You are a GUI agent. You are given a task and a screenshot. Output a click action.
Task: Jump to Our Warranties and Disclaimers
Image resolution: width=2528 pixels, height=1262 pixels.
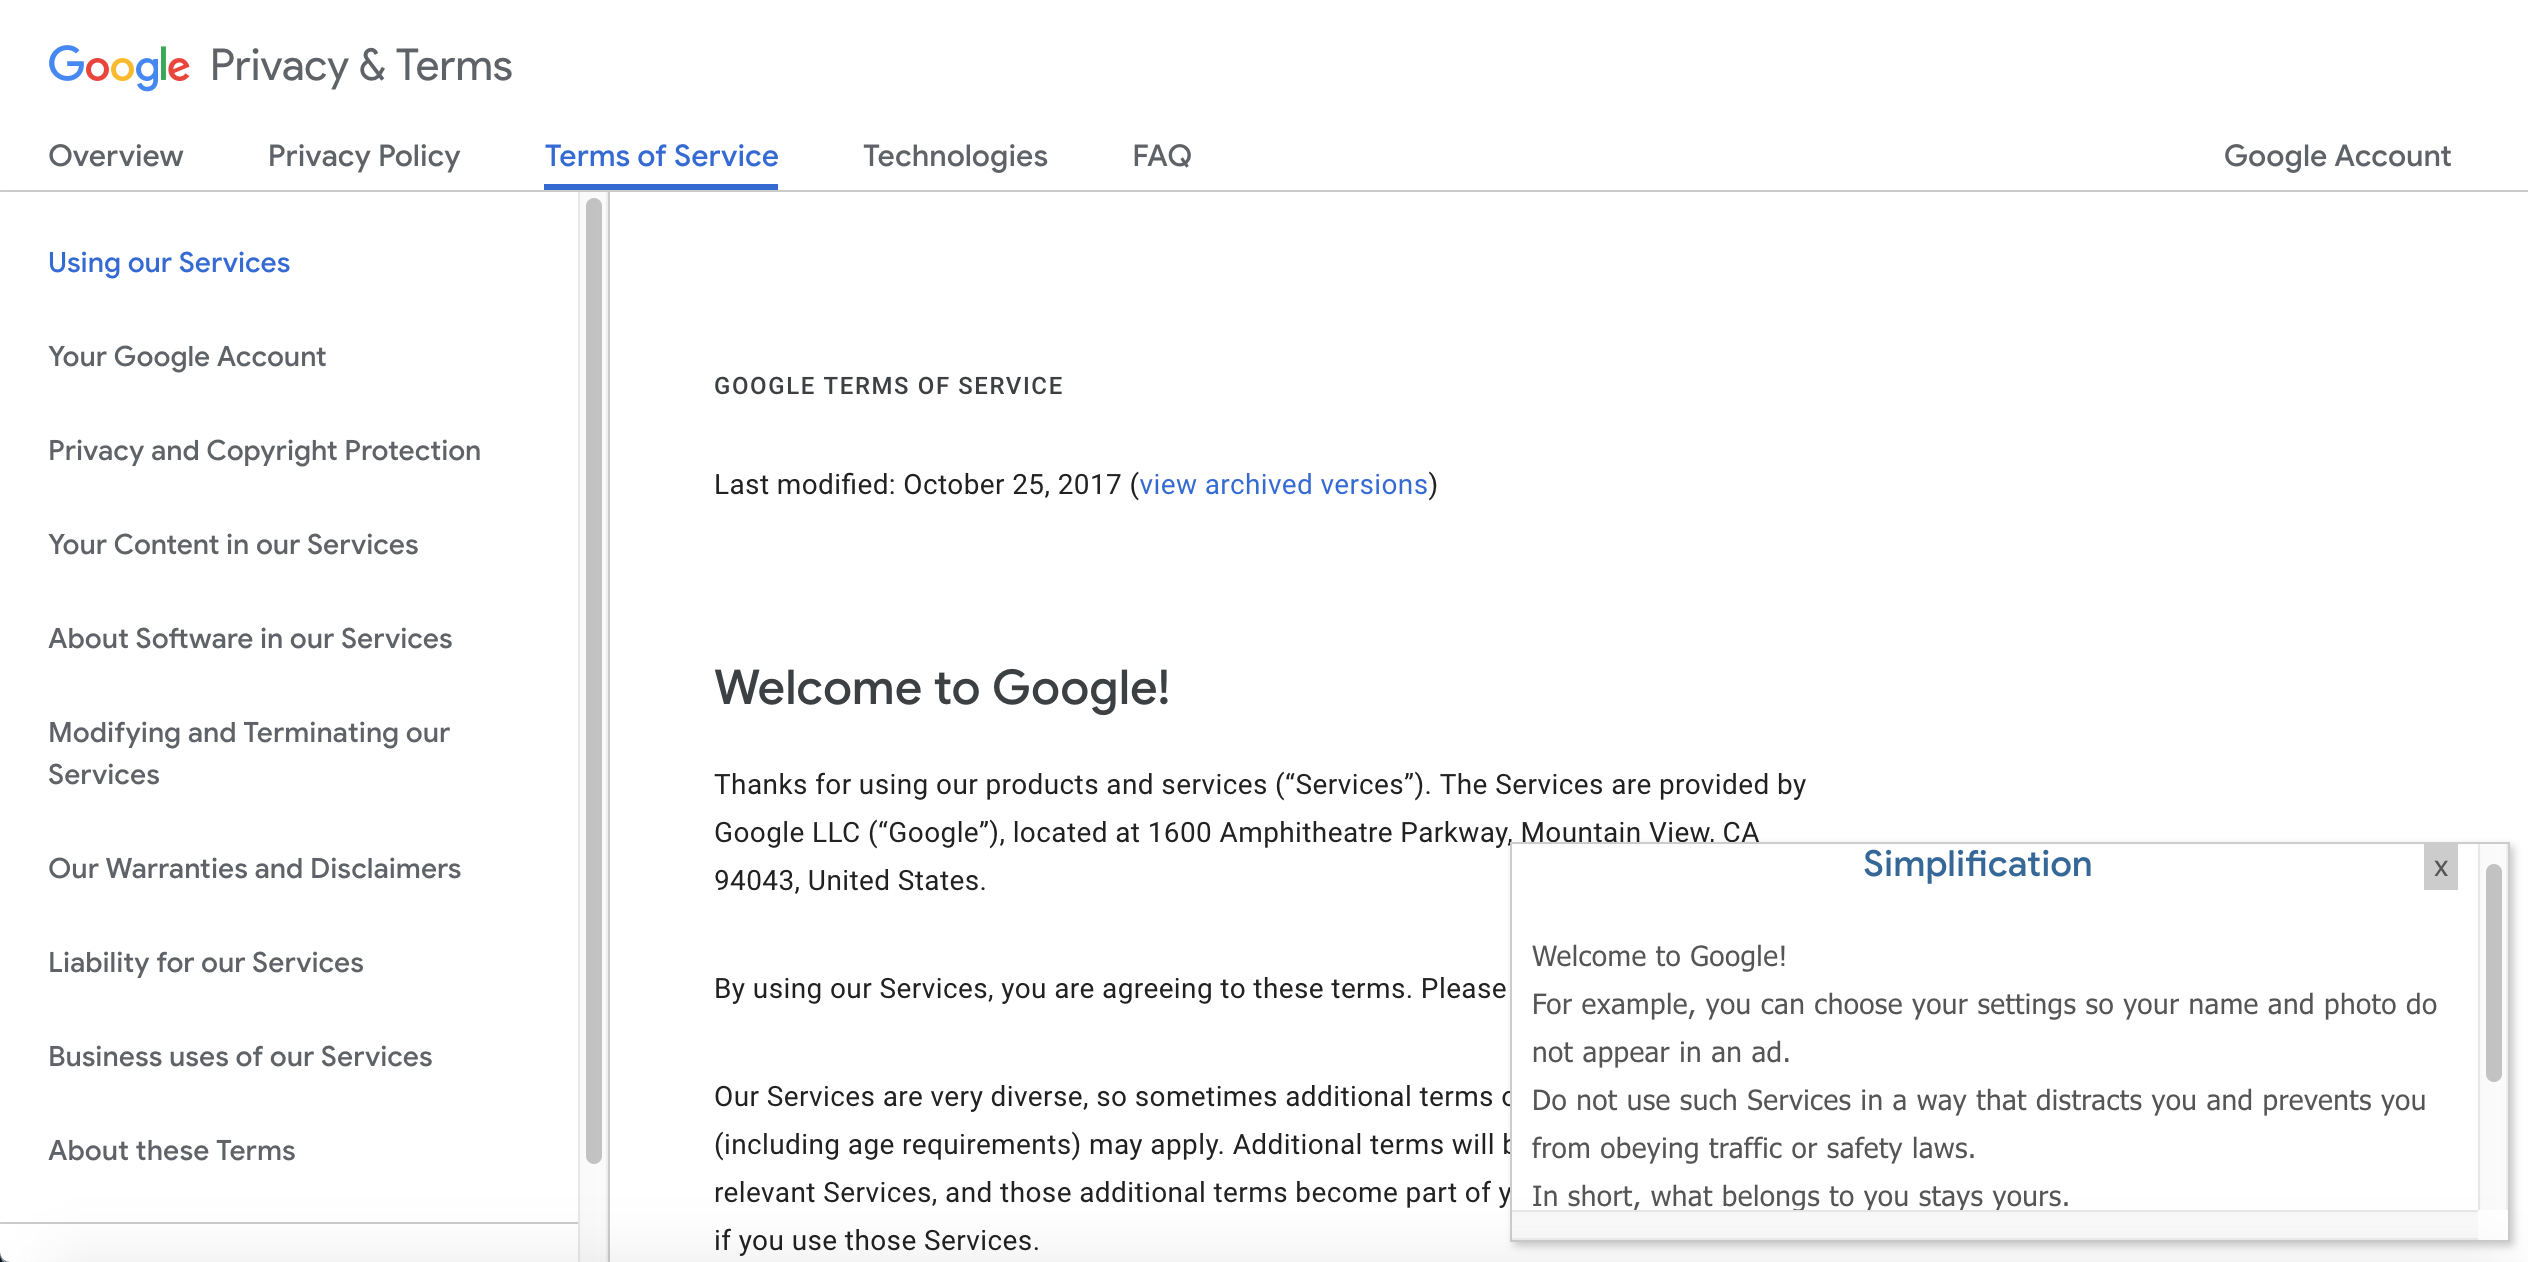point(254,869)
